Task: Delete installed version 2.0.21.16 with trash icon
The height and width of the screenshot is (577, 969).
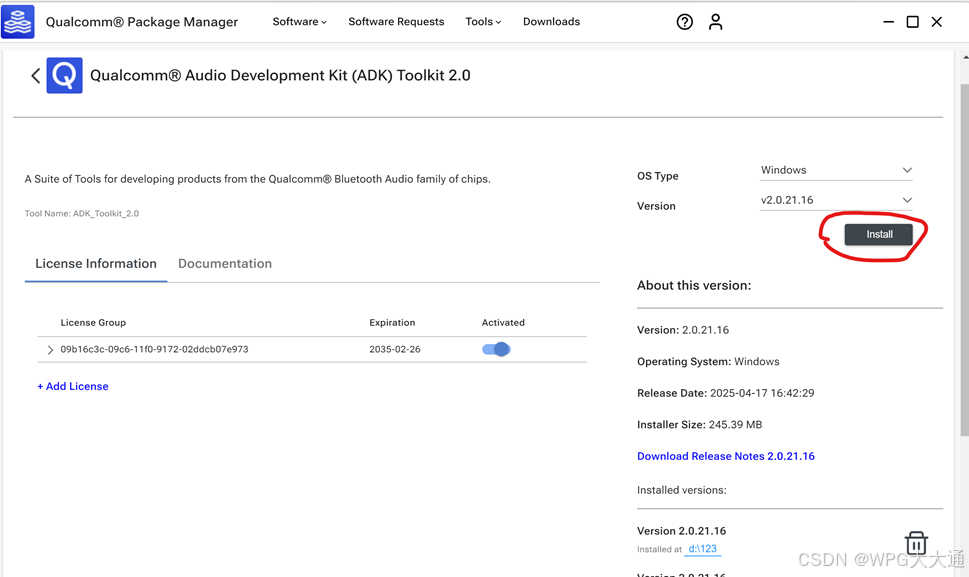Action: (x=916, y=543)
